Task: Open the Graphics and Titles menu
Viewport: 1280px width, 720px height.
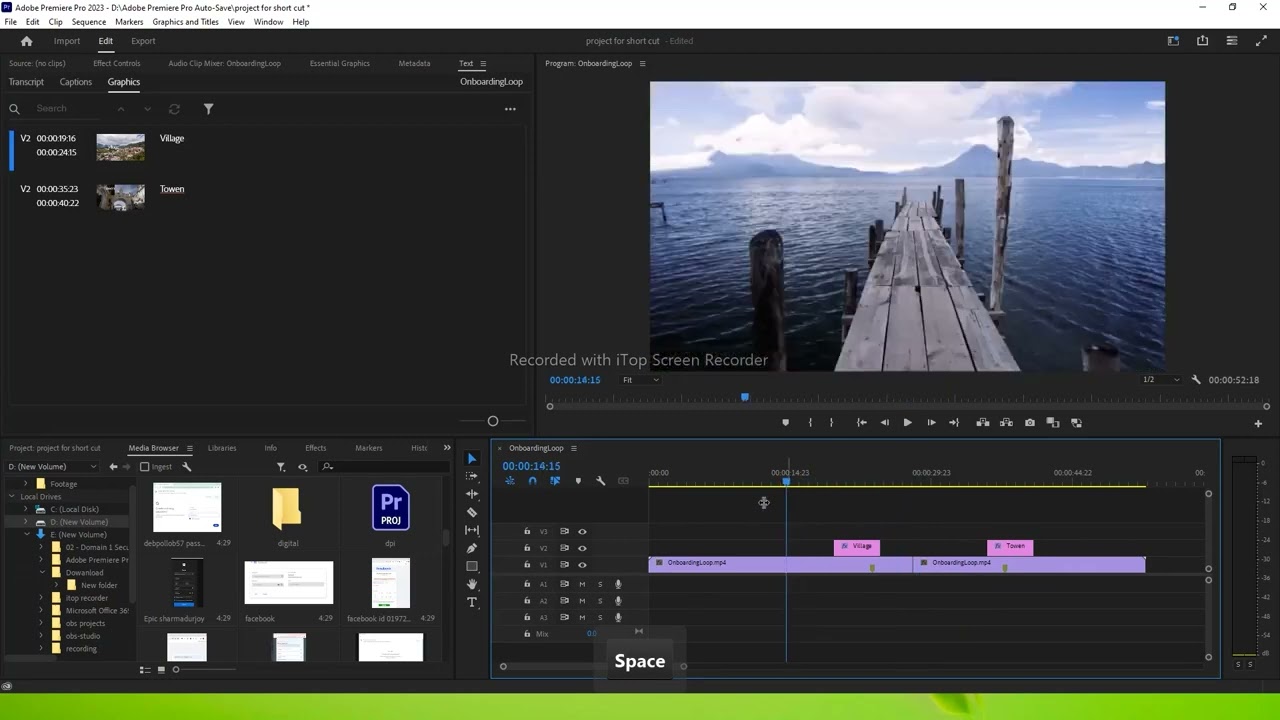Action: click(x=185, y=22)
